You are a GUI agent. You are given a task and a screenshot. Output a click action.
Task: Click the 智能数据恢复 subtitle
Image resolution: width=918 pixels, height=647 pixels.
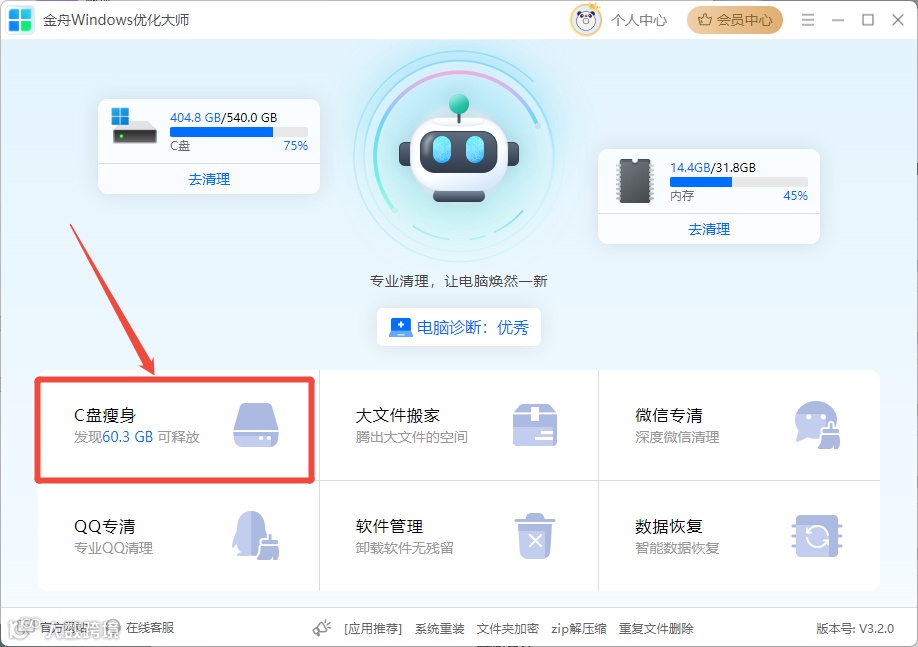677,548
